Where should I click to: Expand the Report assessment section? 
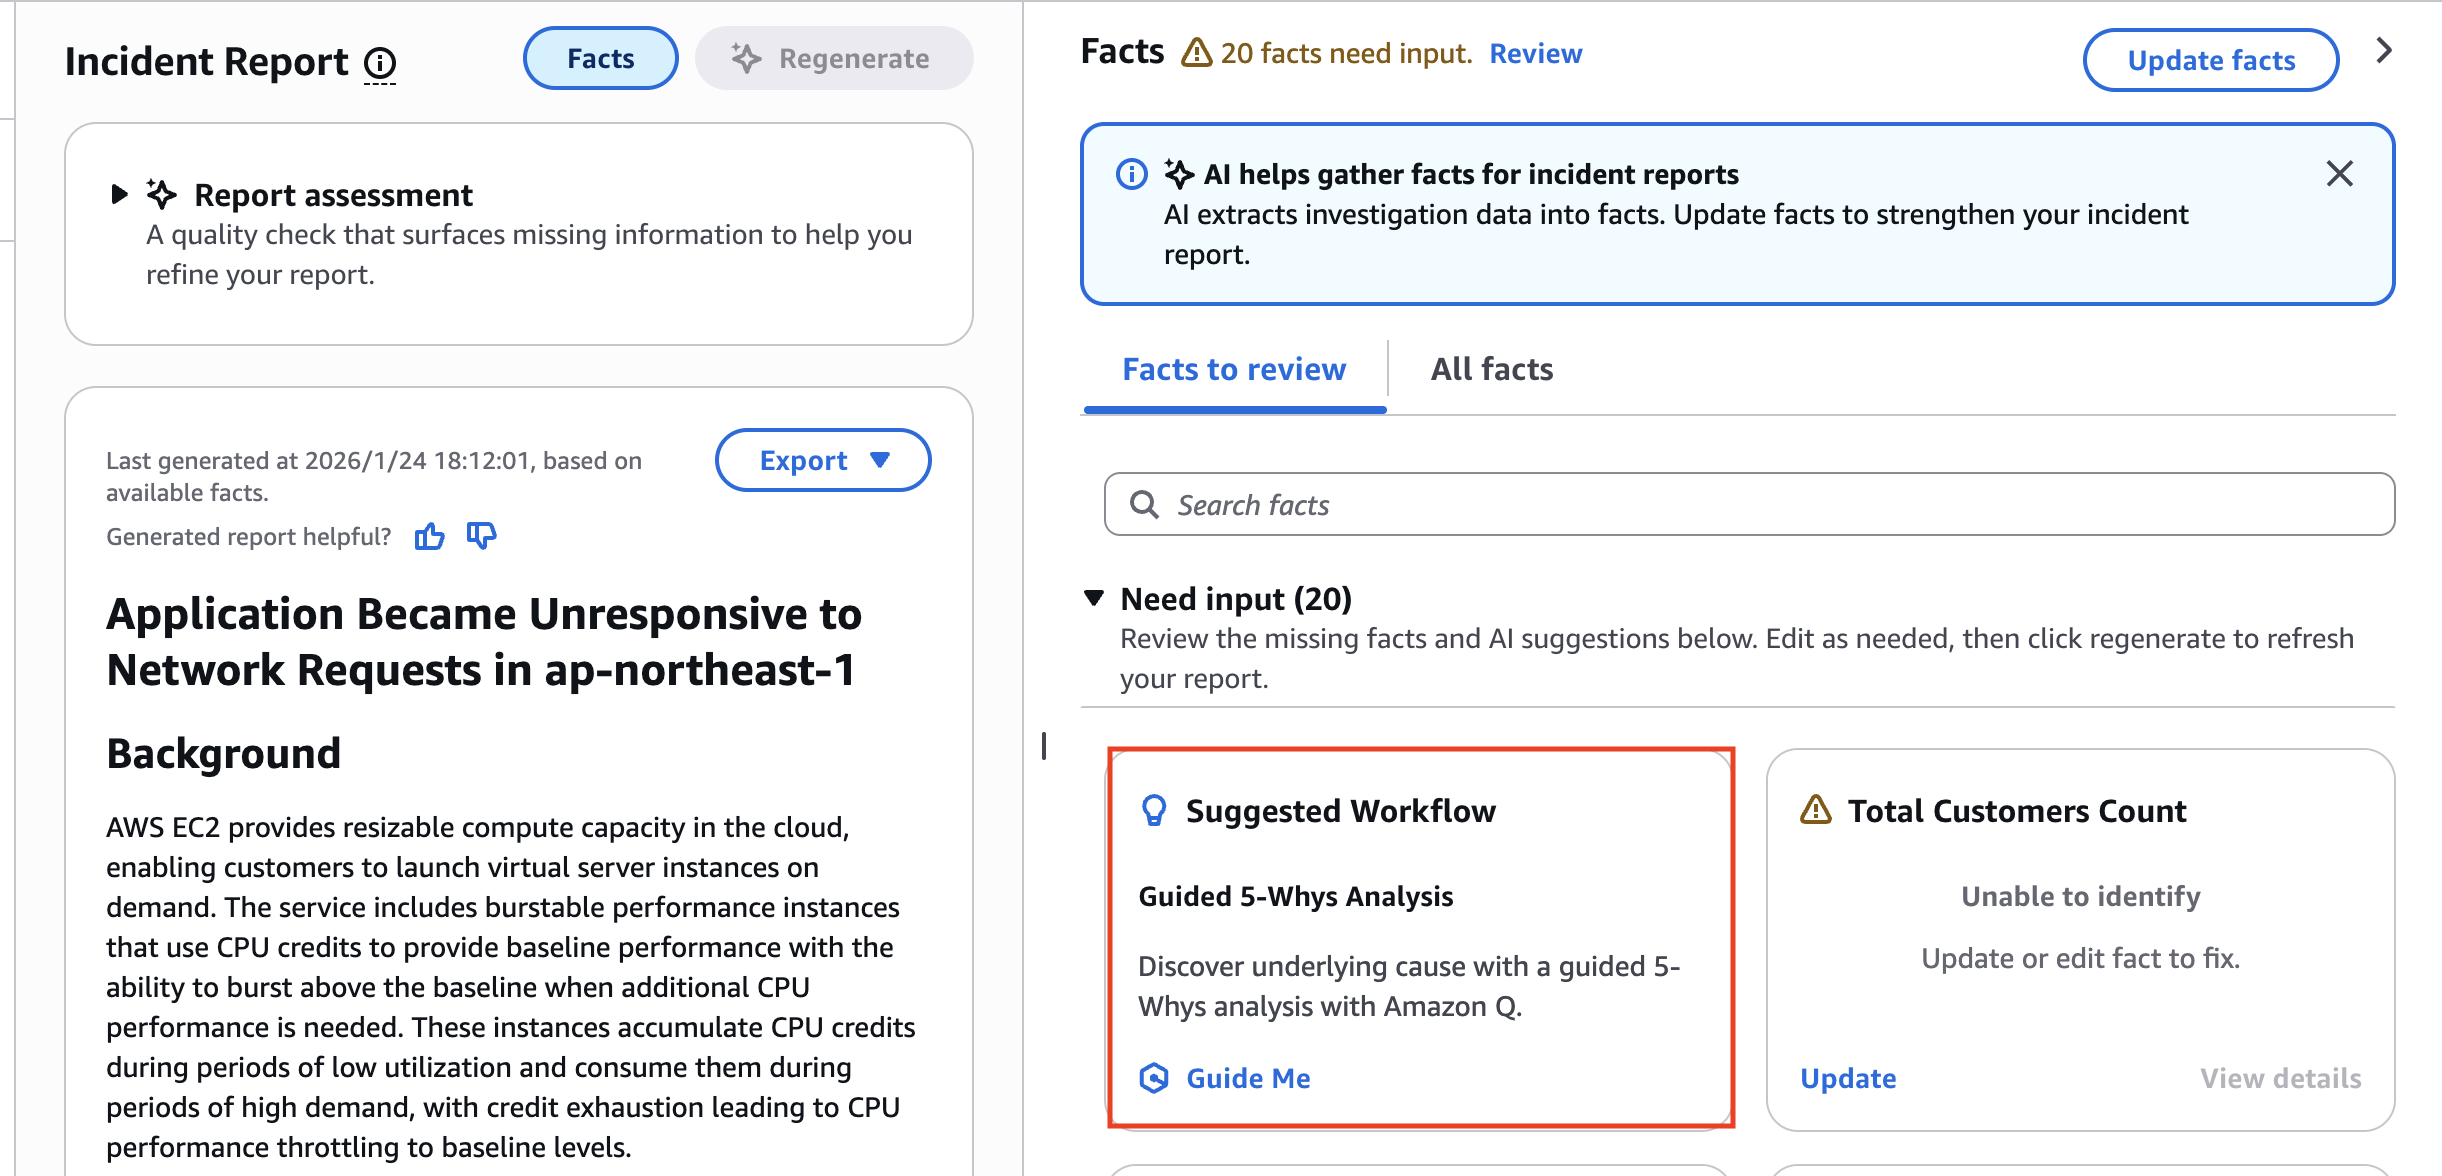tap(119, 194)
